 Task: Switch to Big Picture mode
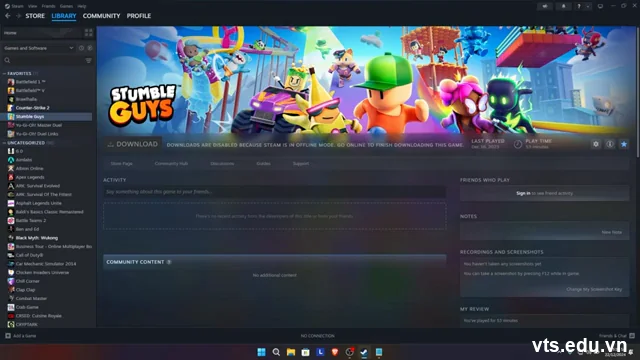[600, 6]
